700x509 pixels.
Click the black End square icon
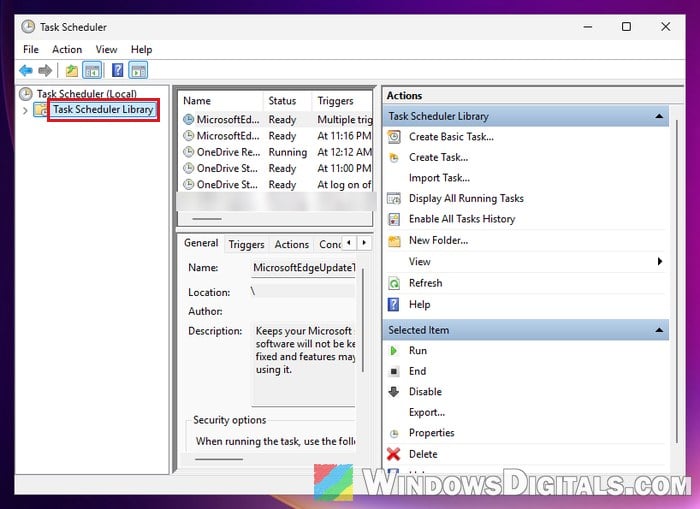(x=394, y=371)
